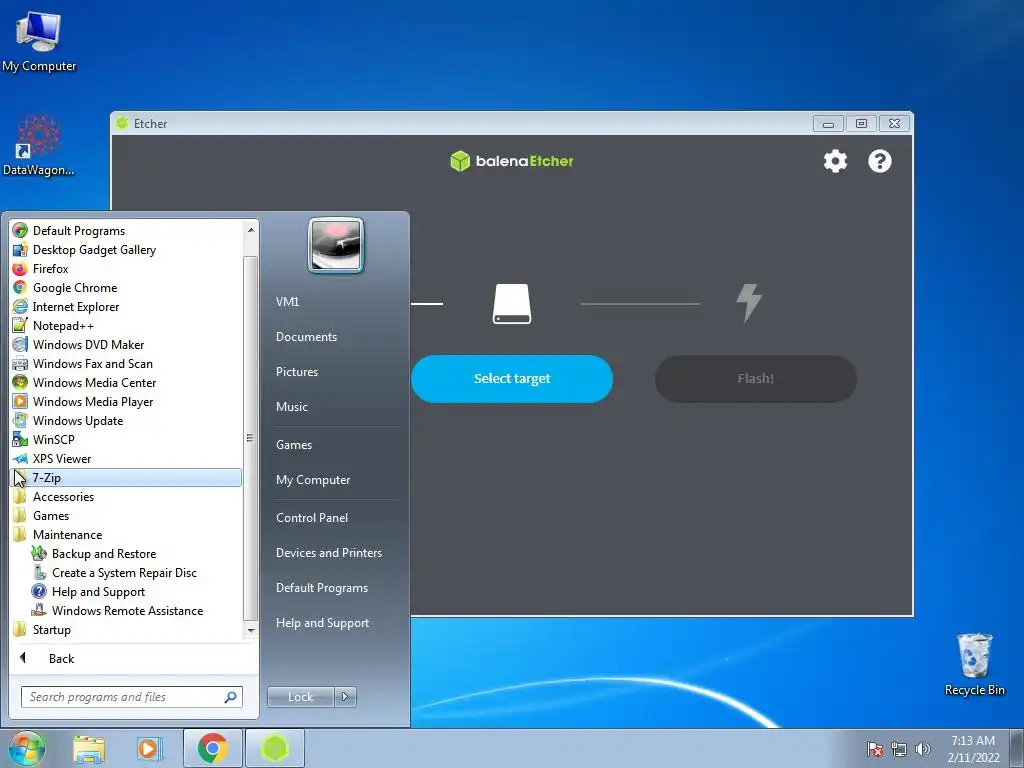Launch WinSCP
1024x768 pixels.
coord(127,439)
